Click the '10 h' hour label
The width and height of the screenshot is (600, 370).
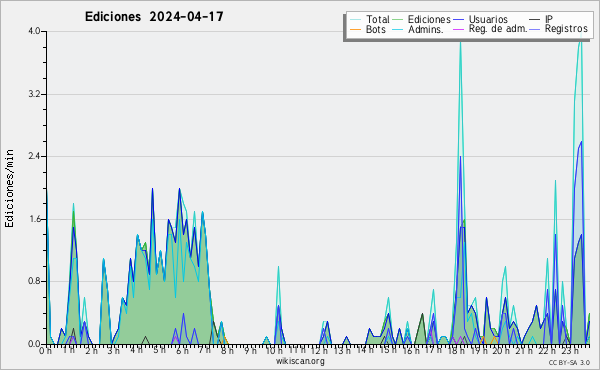pos(274,351)
